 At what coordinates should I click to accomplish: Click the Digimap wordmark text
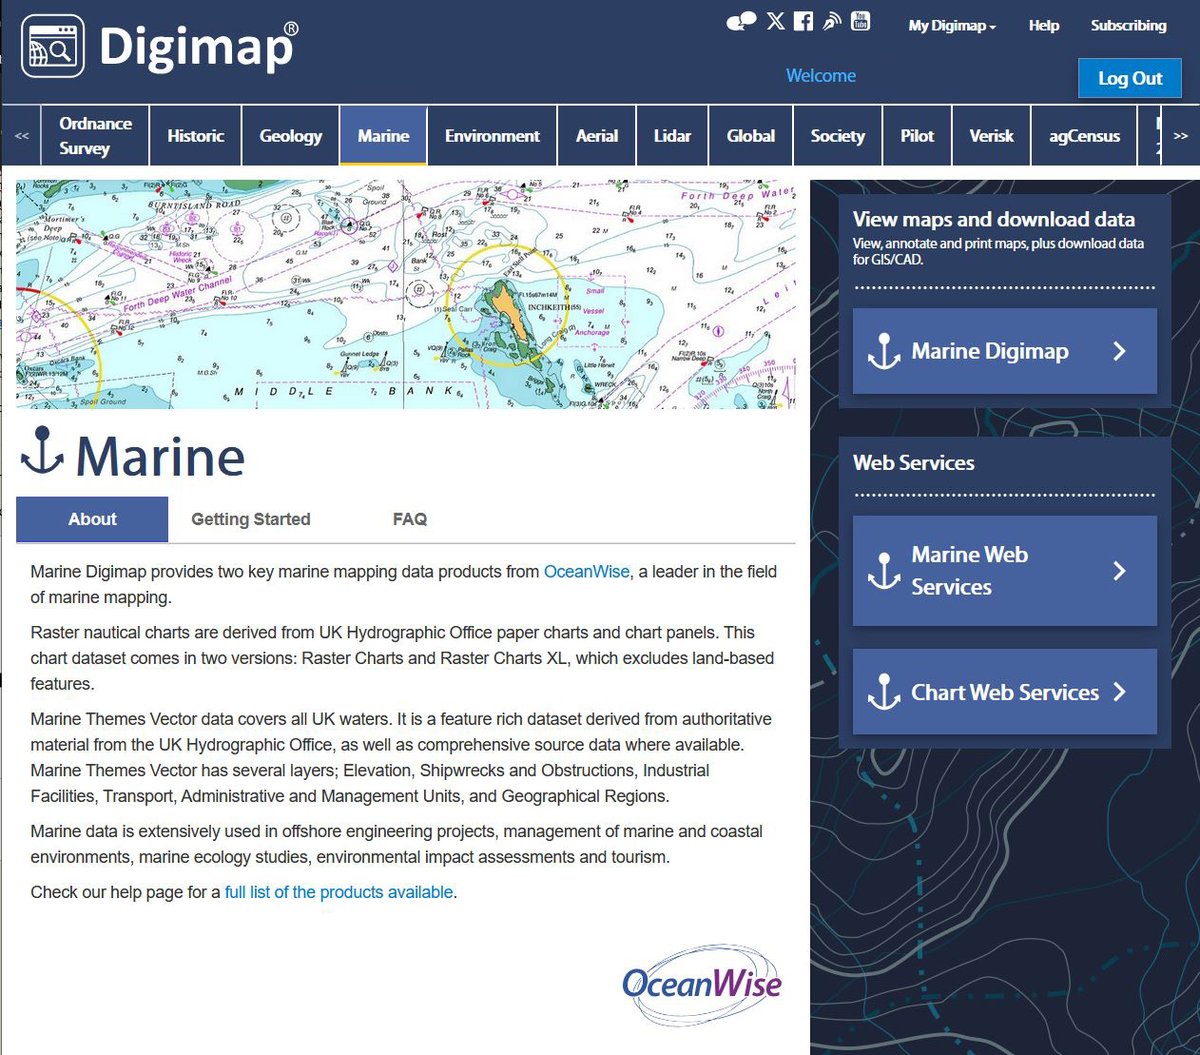(198, 46)
